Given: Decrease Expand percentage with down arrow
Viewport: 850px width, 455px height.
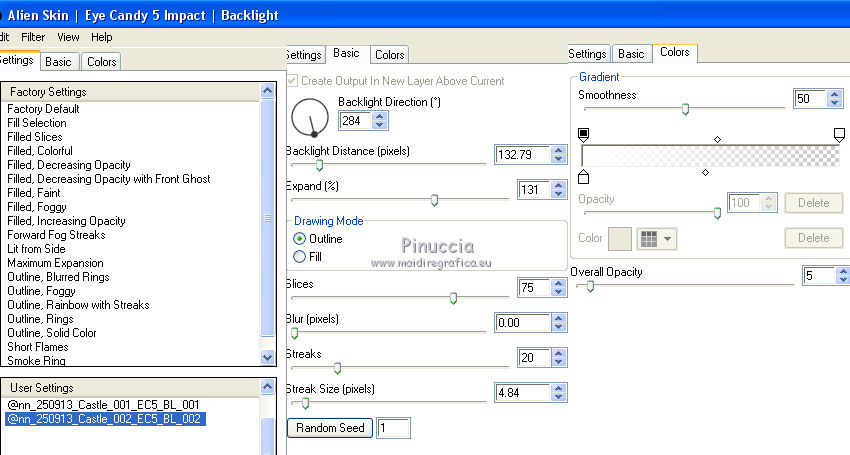Looking at the screenshot, I should (x=558, y=194).
